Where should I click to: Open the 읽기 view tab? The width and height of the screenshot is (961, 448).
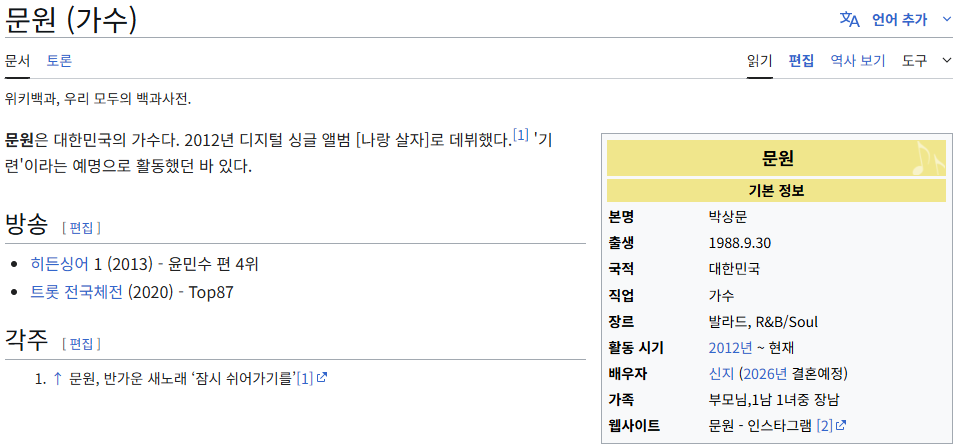coord(760,61)
